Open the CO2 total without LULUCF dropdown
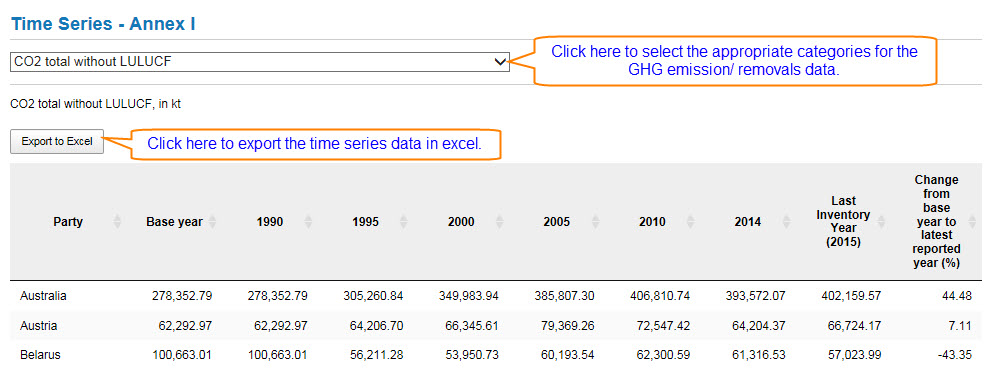Image resolution: width=992 pixels, height=369 pixels. (x=259, y=61)
